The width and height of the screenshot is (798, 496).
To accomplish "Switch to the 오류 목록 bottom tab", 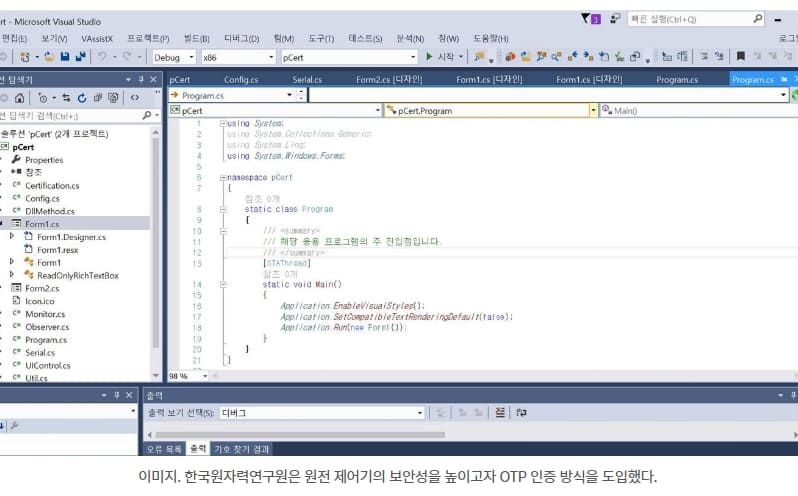I will pos(164,449).
